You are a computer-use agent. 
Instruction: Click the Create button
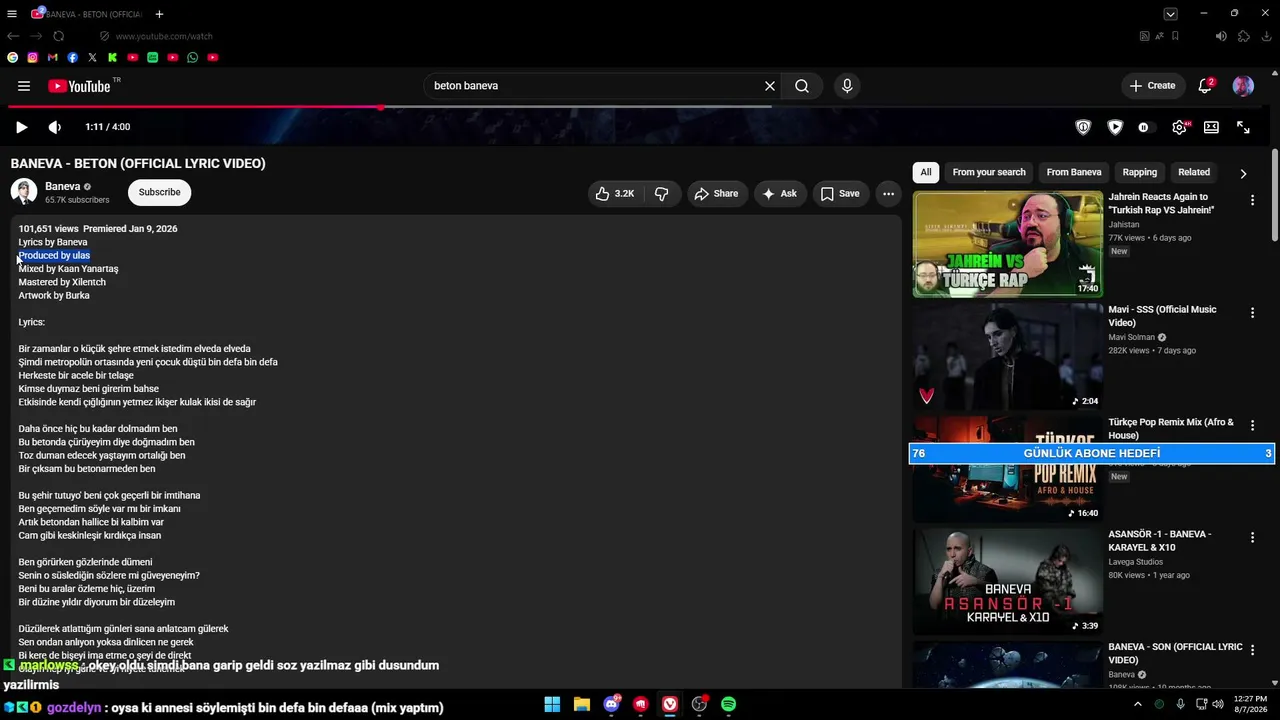[x=1152, y=86]
